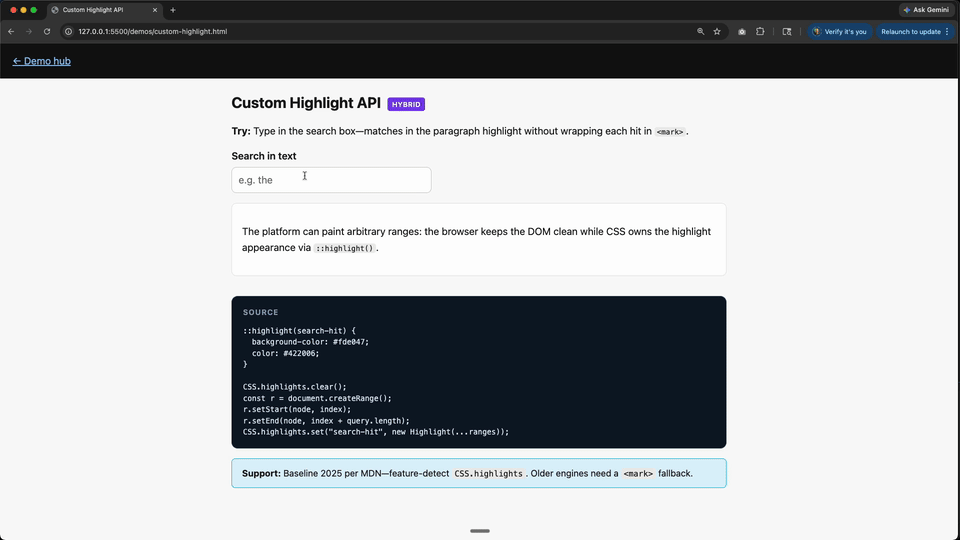Click the HYBRID badge
The height and width of the screenshot is (540, 960).
pyautogui.click(x=406, y=104)
